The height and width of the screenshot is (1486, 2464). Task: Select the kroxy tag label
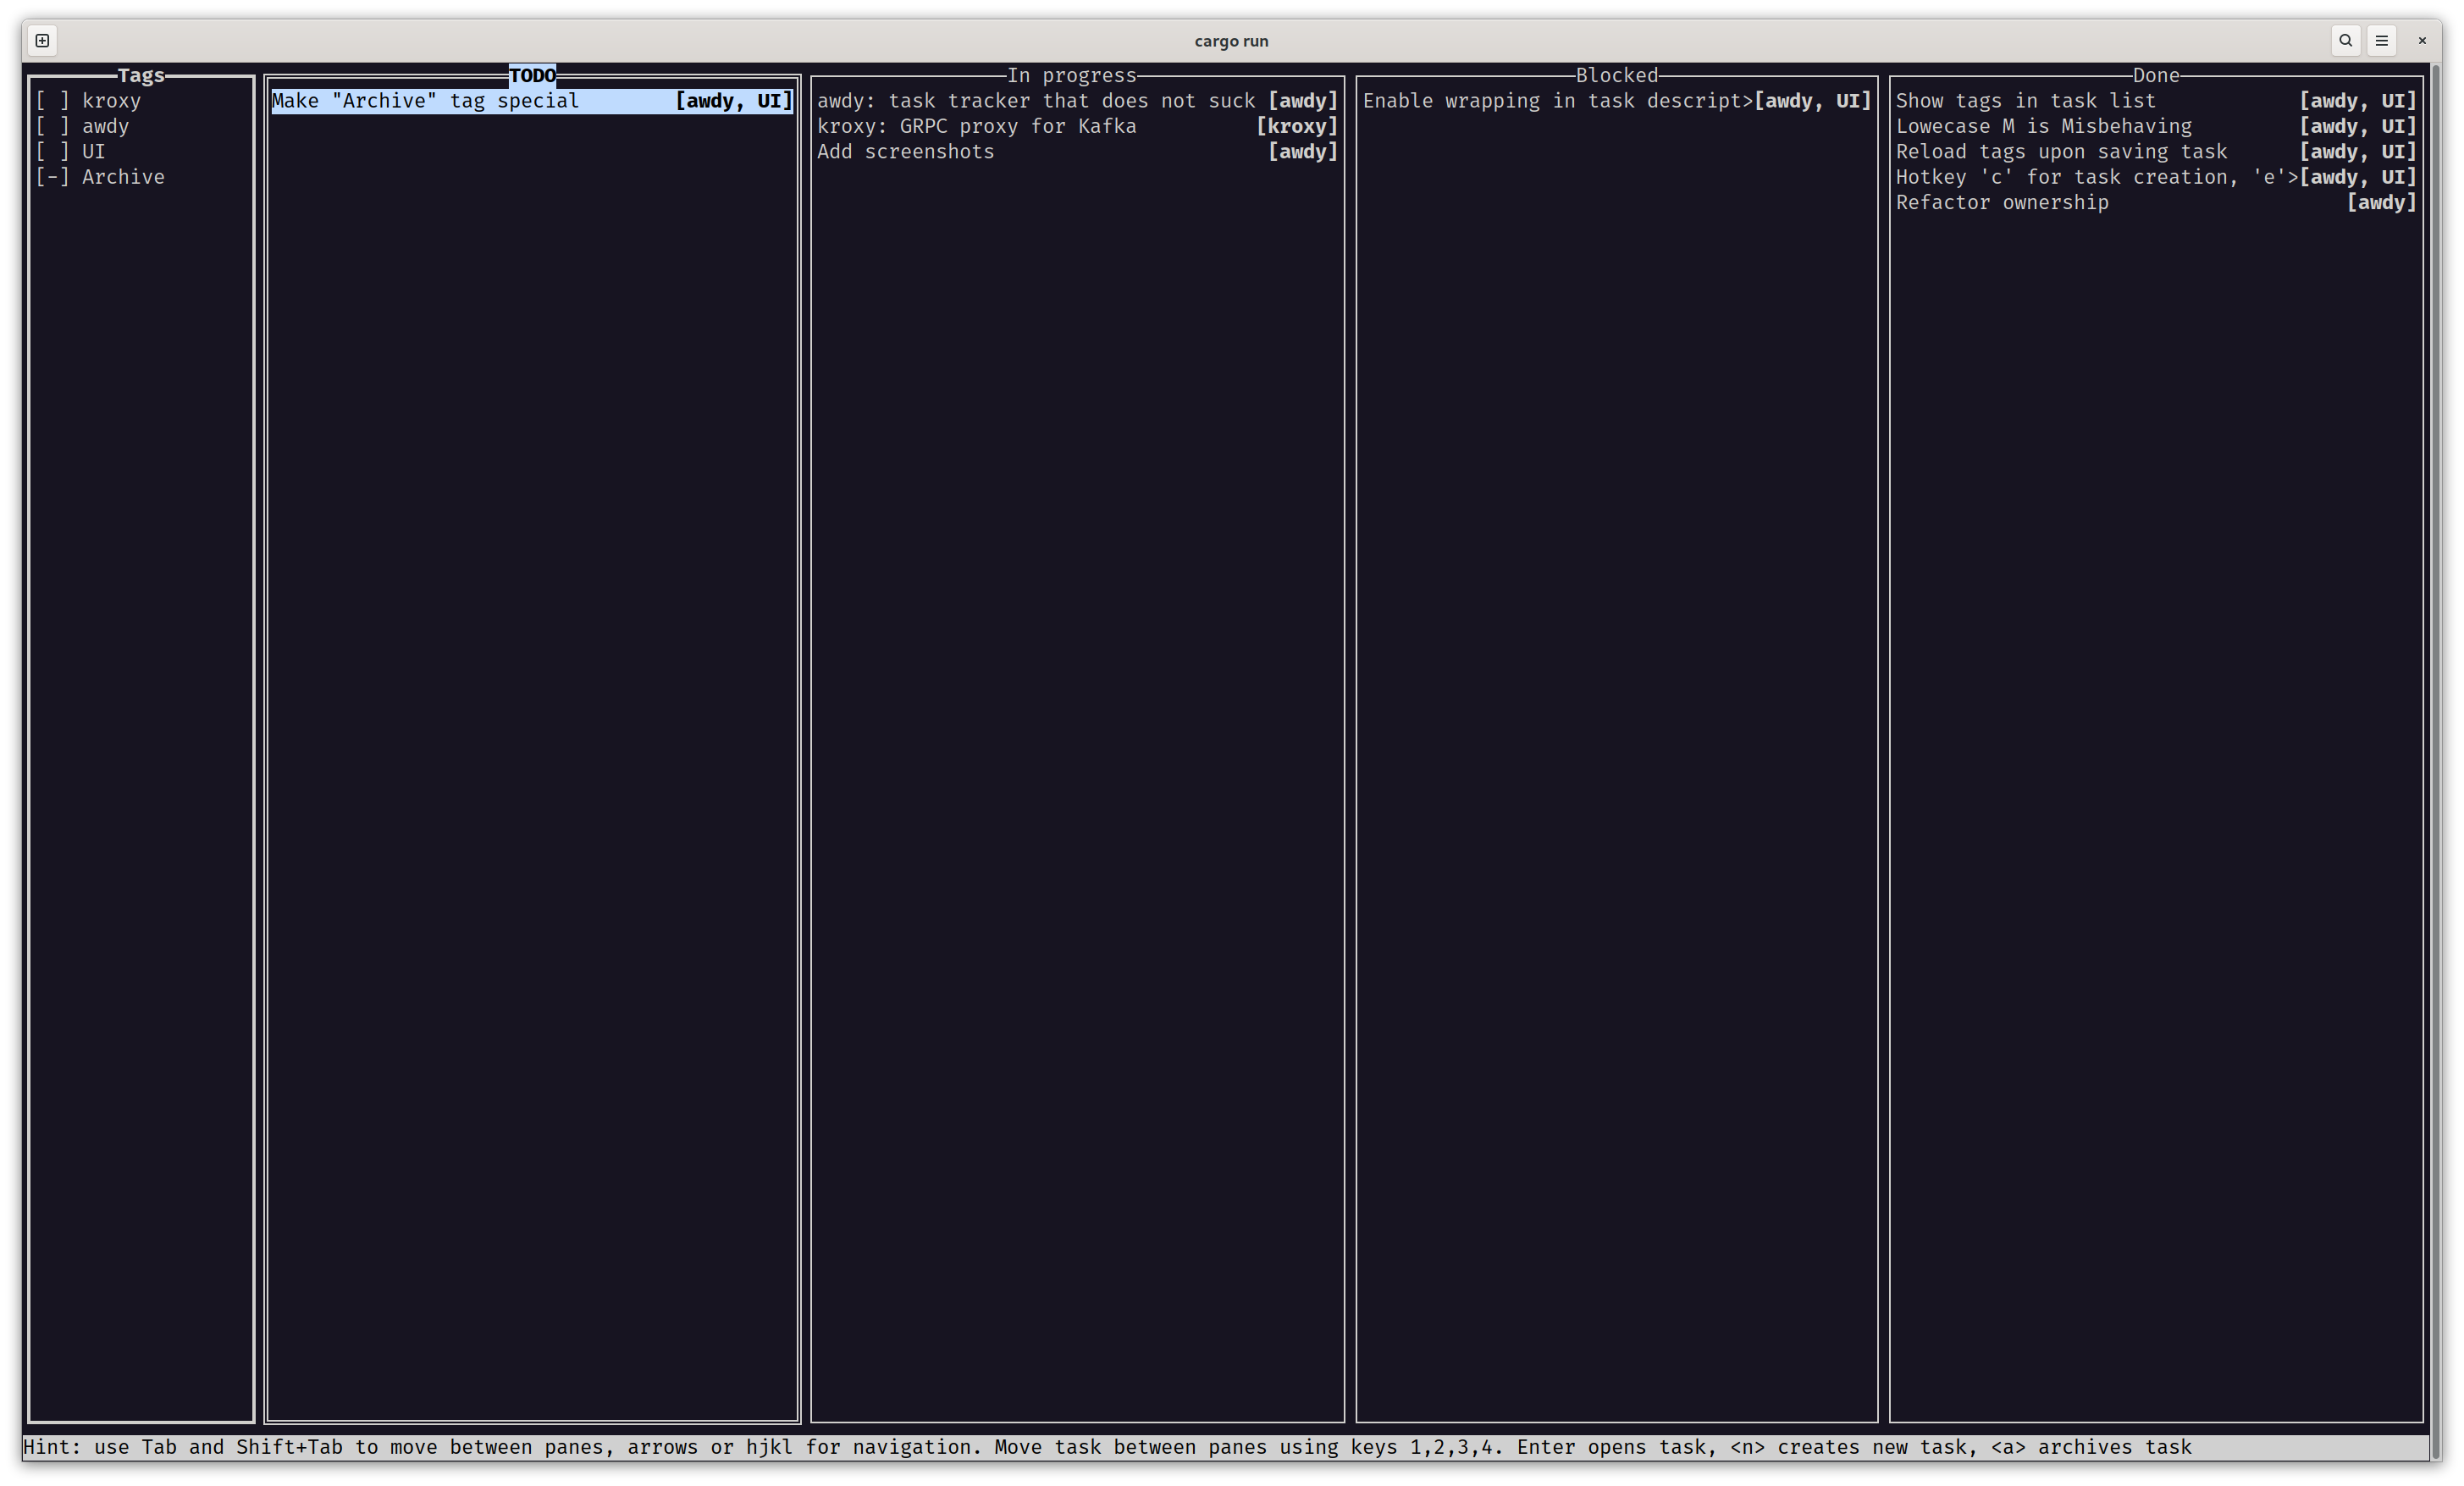[x=111, y=101]
